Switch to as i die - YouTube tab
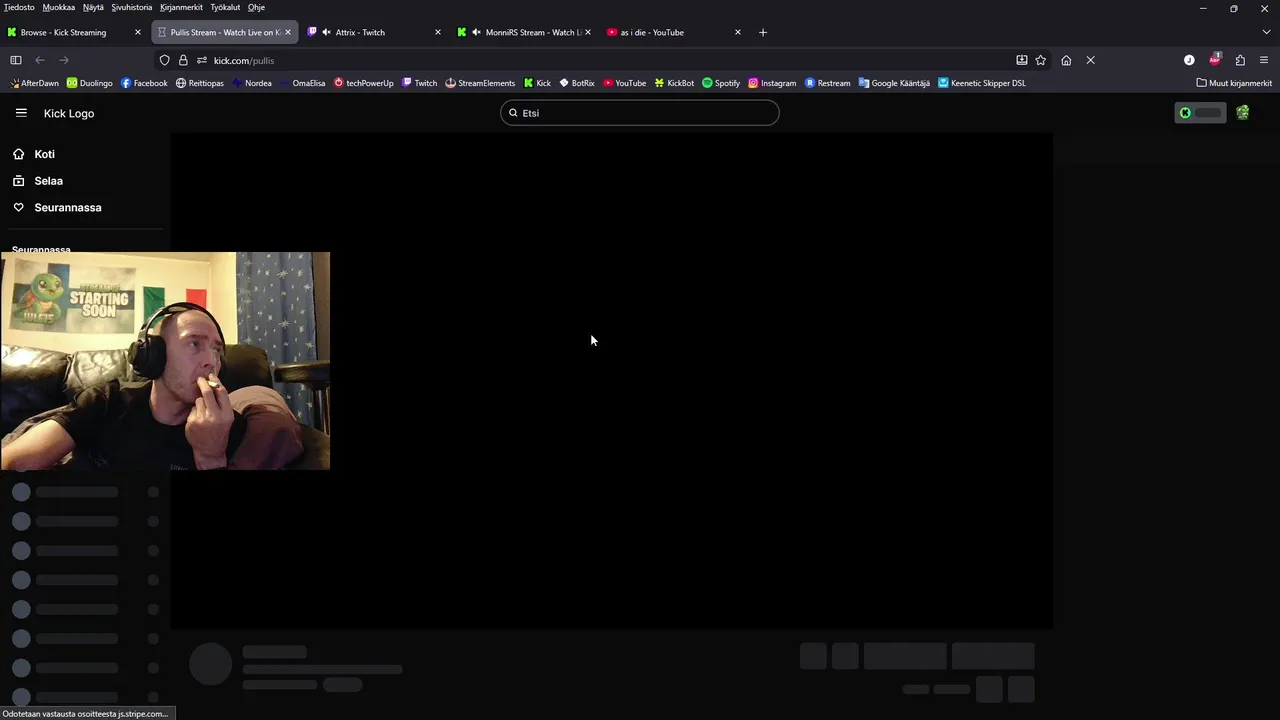The width and height of the screenshot is (1280, 720). point(675,32)
